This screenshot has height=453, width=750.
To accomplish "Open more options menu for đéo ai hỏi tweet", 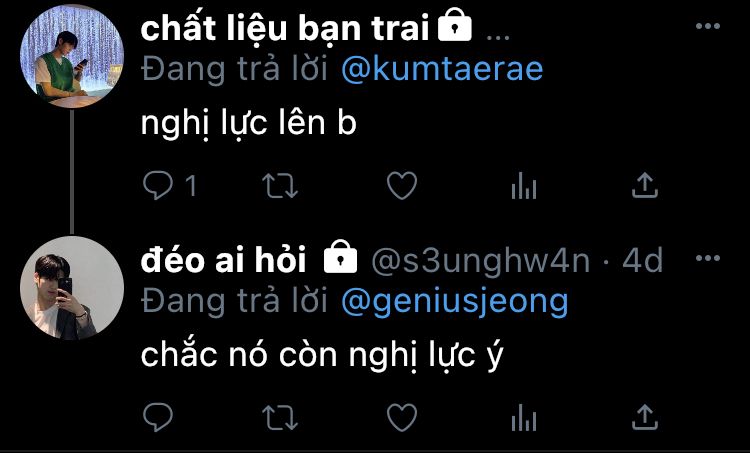I will [x=708, y=258].
